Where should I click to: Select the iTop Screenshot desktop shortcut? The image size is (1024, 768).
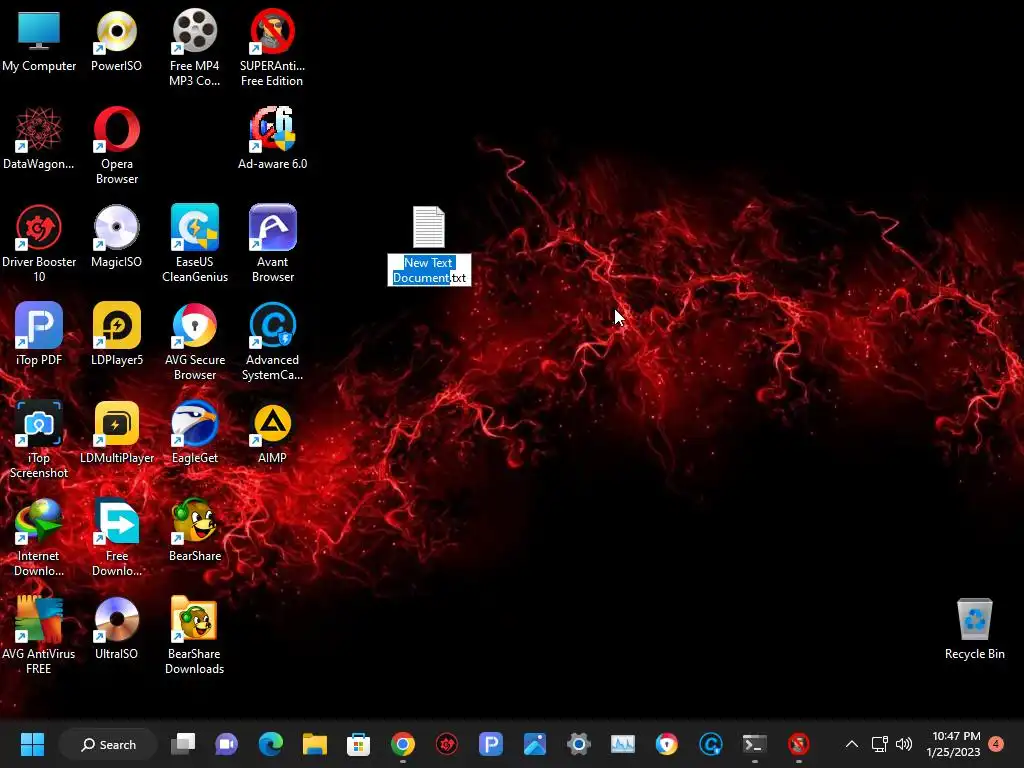click(39, 440)
